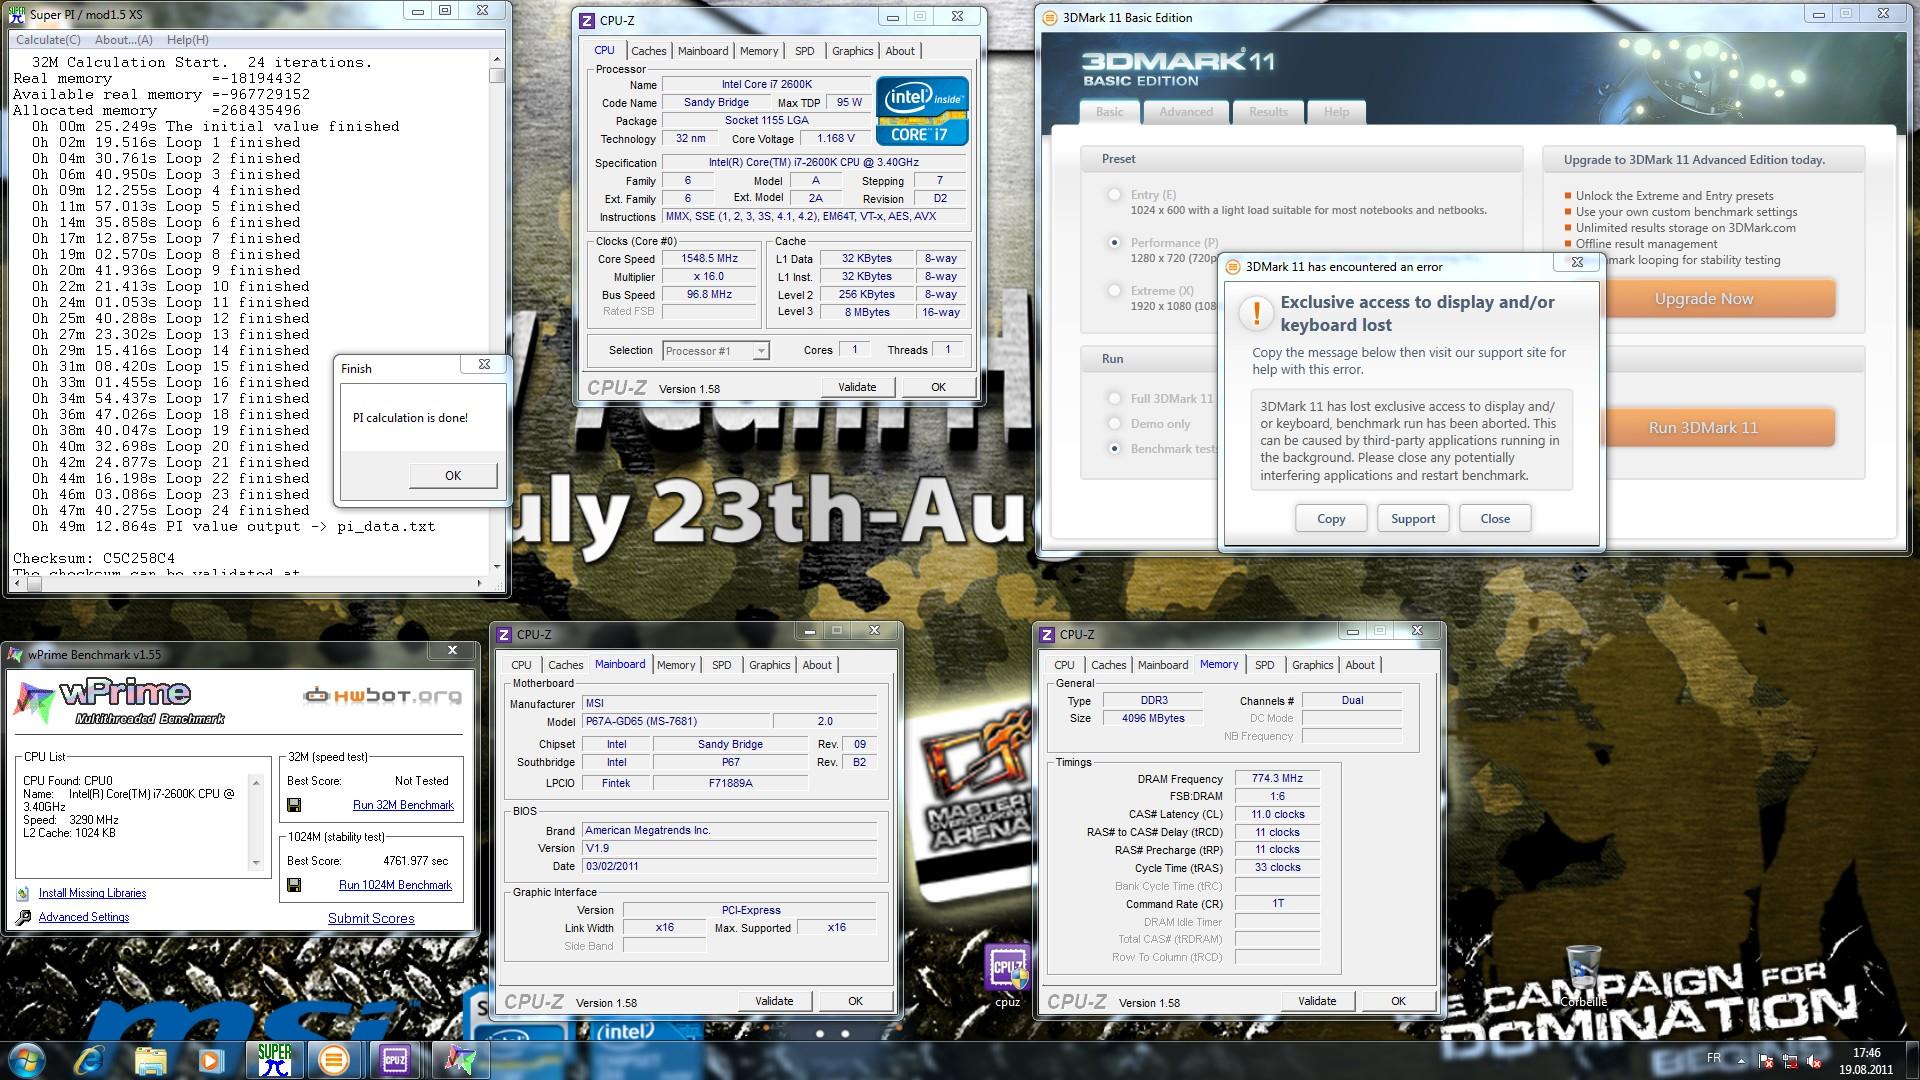Click the wPrime CPU List scroll-up arrow
The height and width of the screenshot is (1080, 1920).
(x=256, y=783)
